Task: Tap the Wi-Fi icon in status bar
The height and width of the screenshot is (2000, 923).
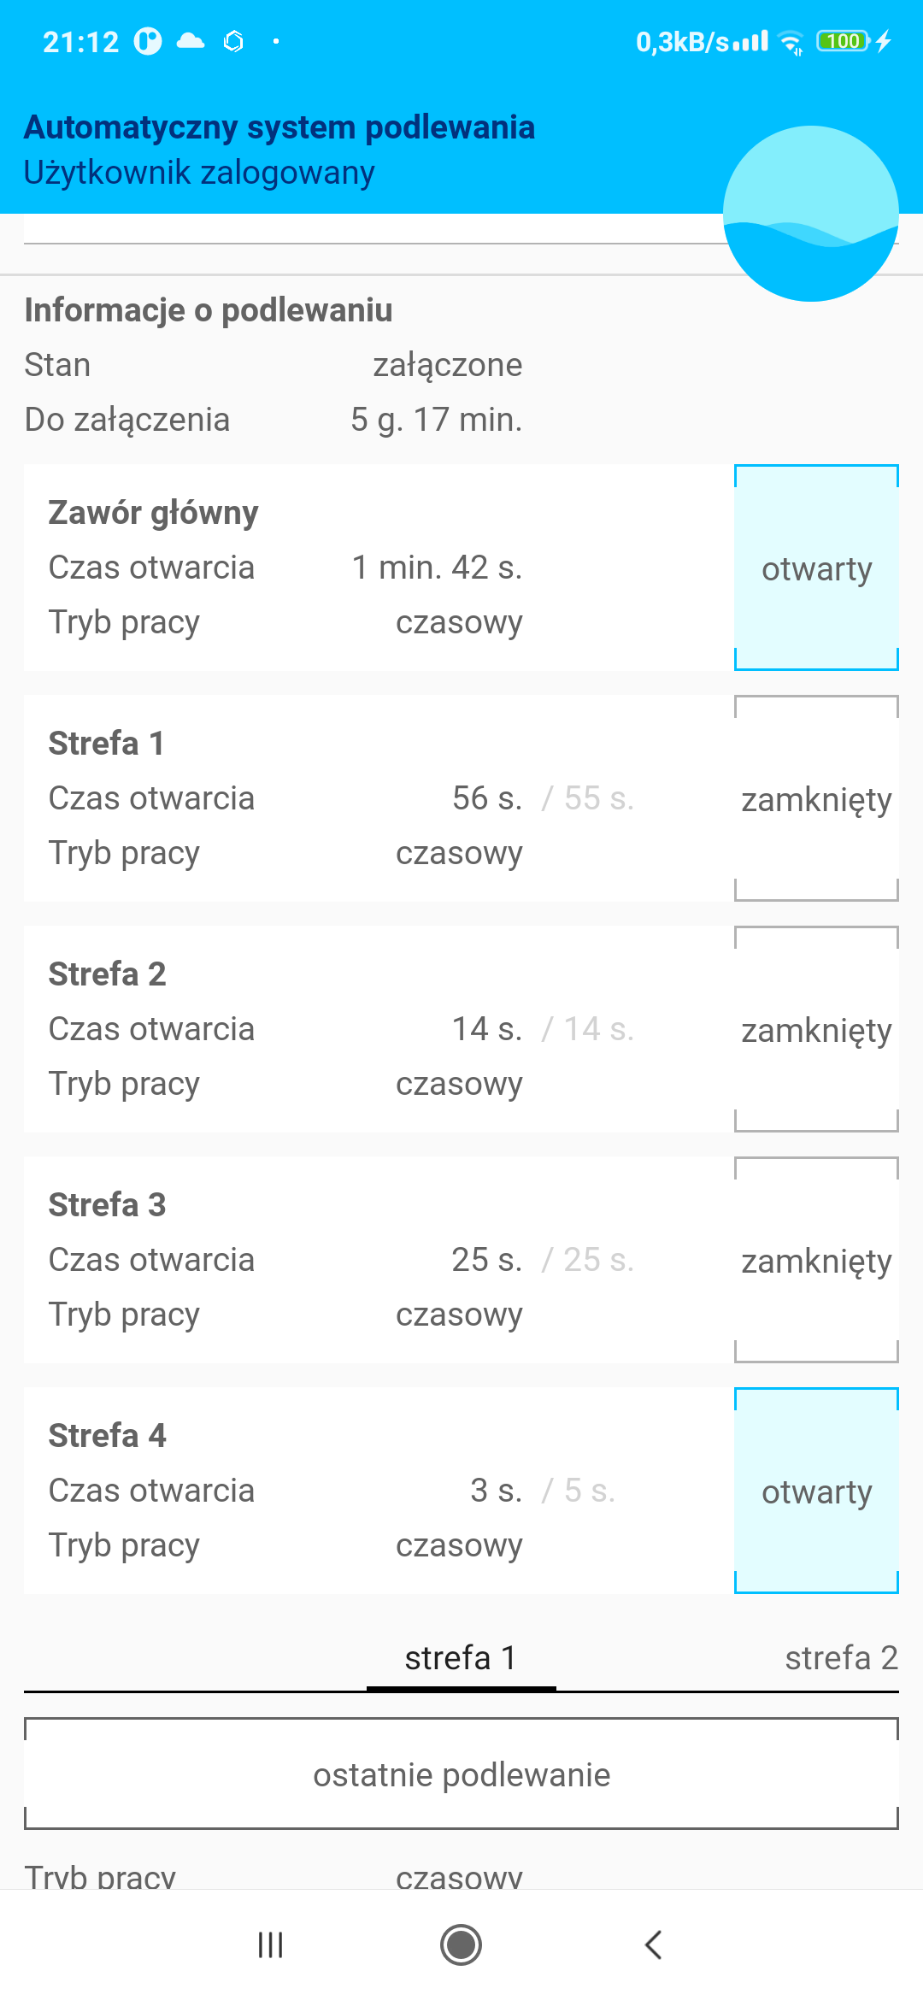Action: click(x=791, y=42)
